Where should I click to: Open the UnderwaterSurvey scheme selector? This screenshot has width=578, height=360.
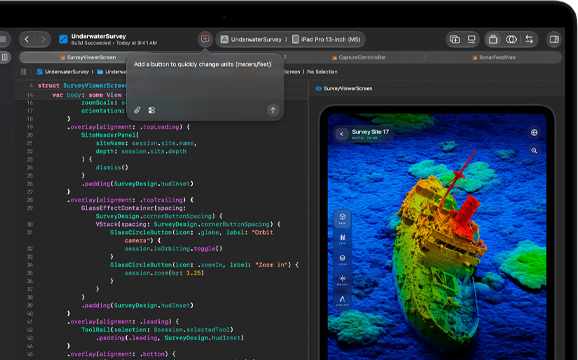[251, 39]
